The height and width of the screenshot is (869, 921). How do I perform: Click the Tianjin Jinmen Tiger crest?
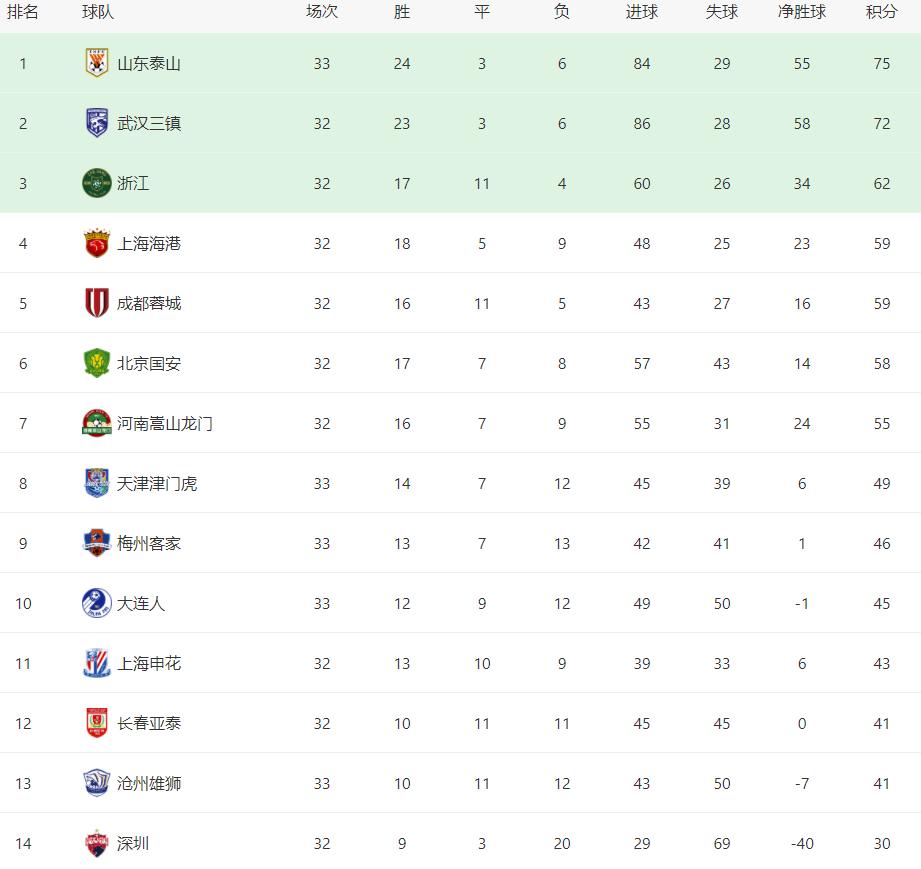(x=96, y=483)
